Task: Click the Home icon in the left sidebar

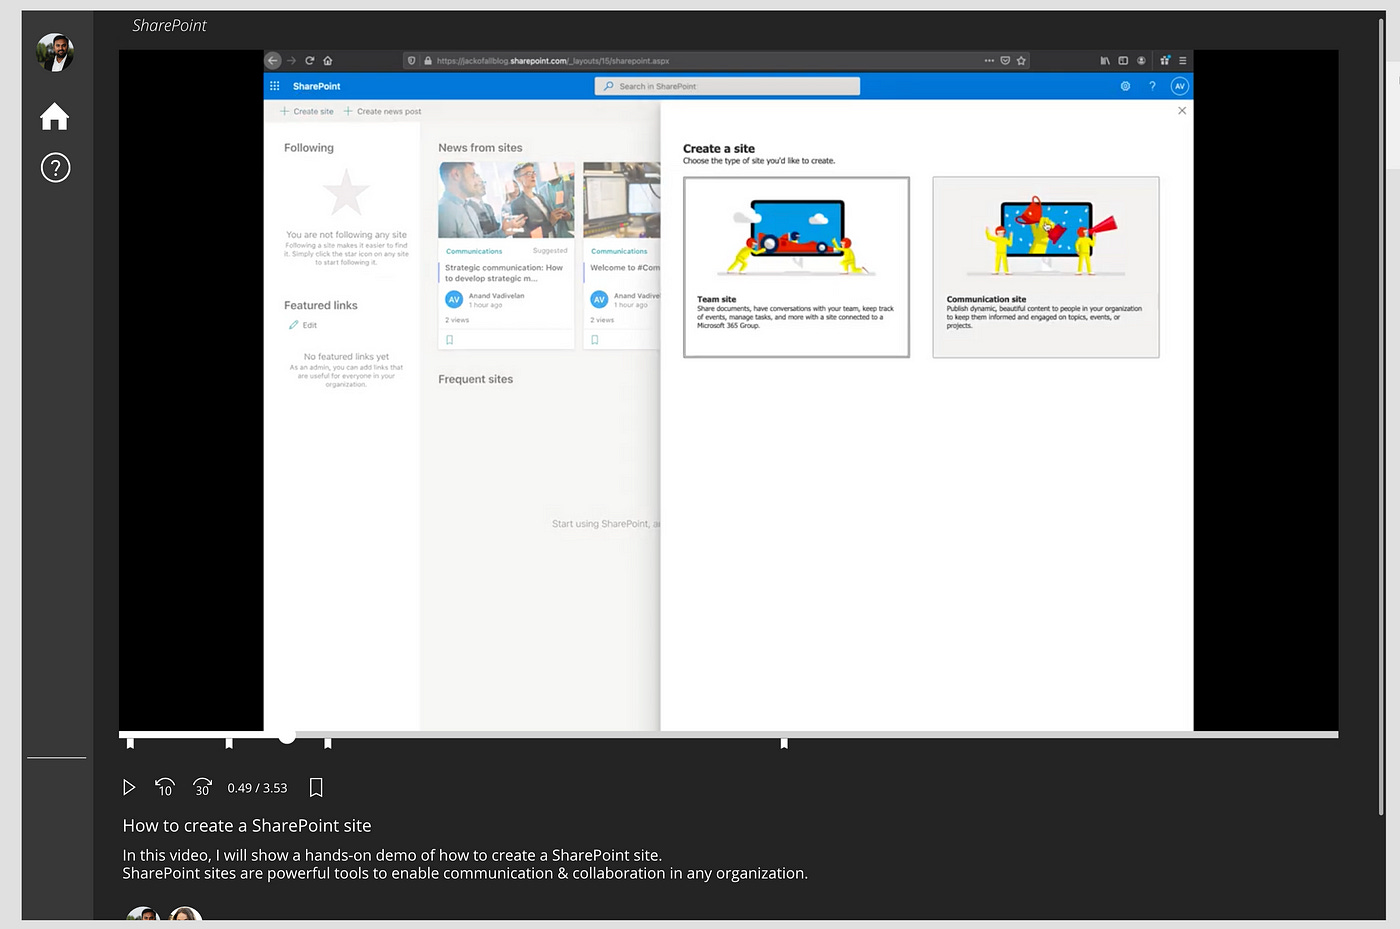Action: pos(54,117)
